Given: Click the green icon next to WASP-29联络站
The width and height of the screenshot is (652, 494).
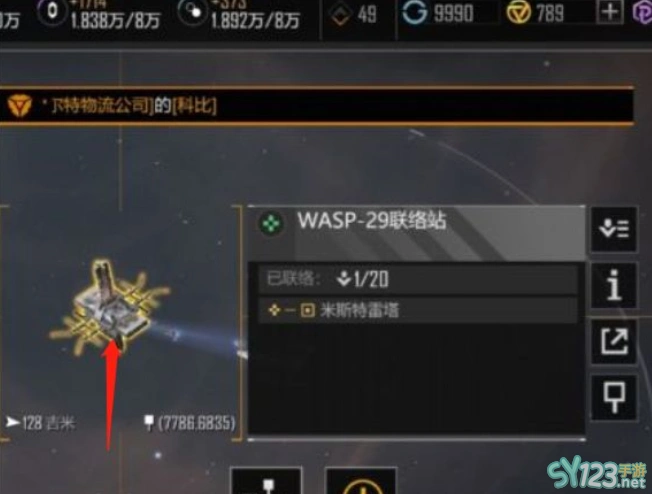Looking at the screenshot, I should tap(271, 223).
